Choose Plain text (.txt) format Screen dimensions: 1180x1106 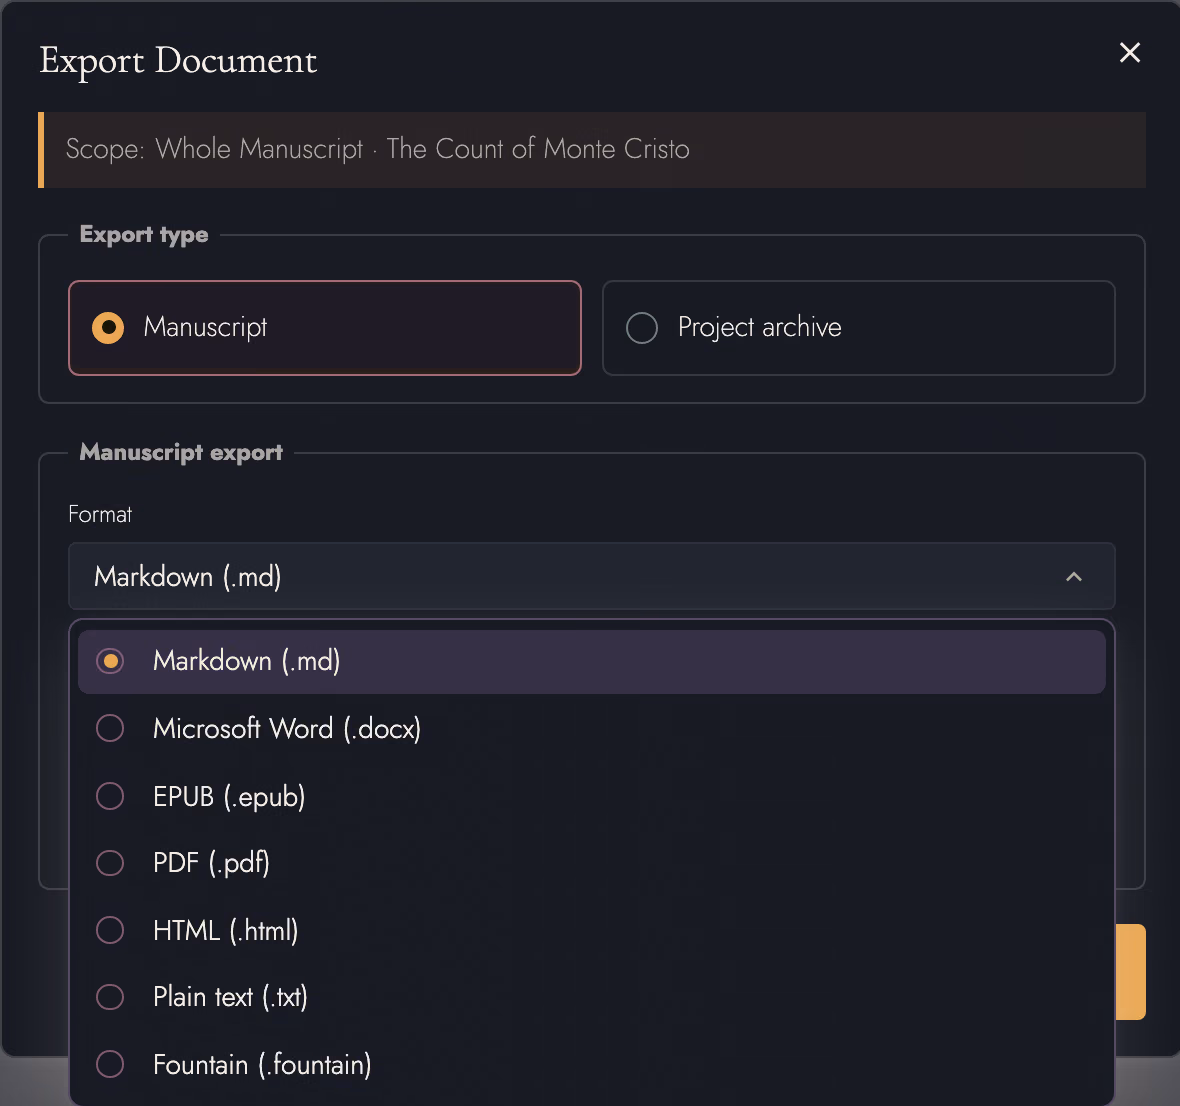[x=592, y=998]
